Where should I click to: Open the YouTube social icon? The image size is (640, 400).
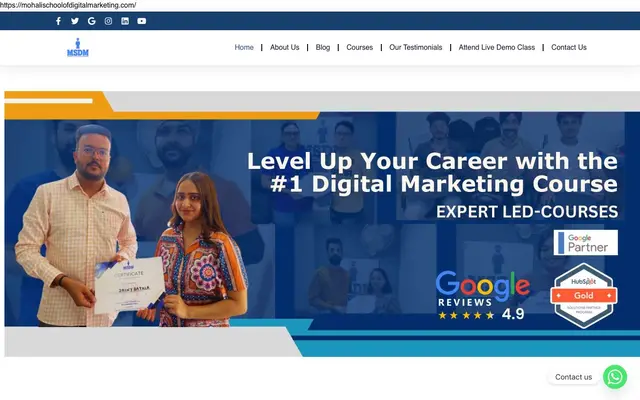point(142,21)
